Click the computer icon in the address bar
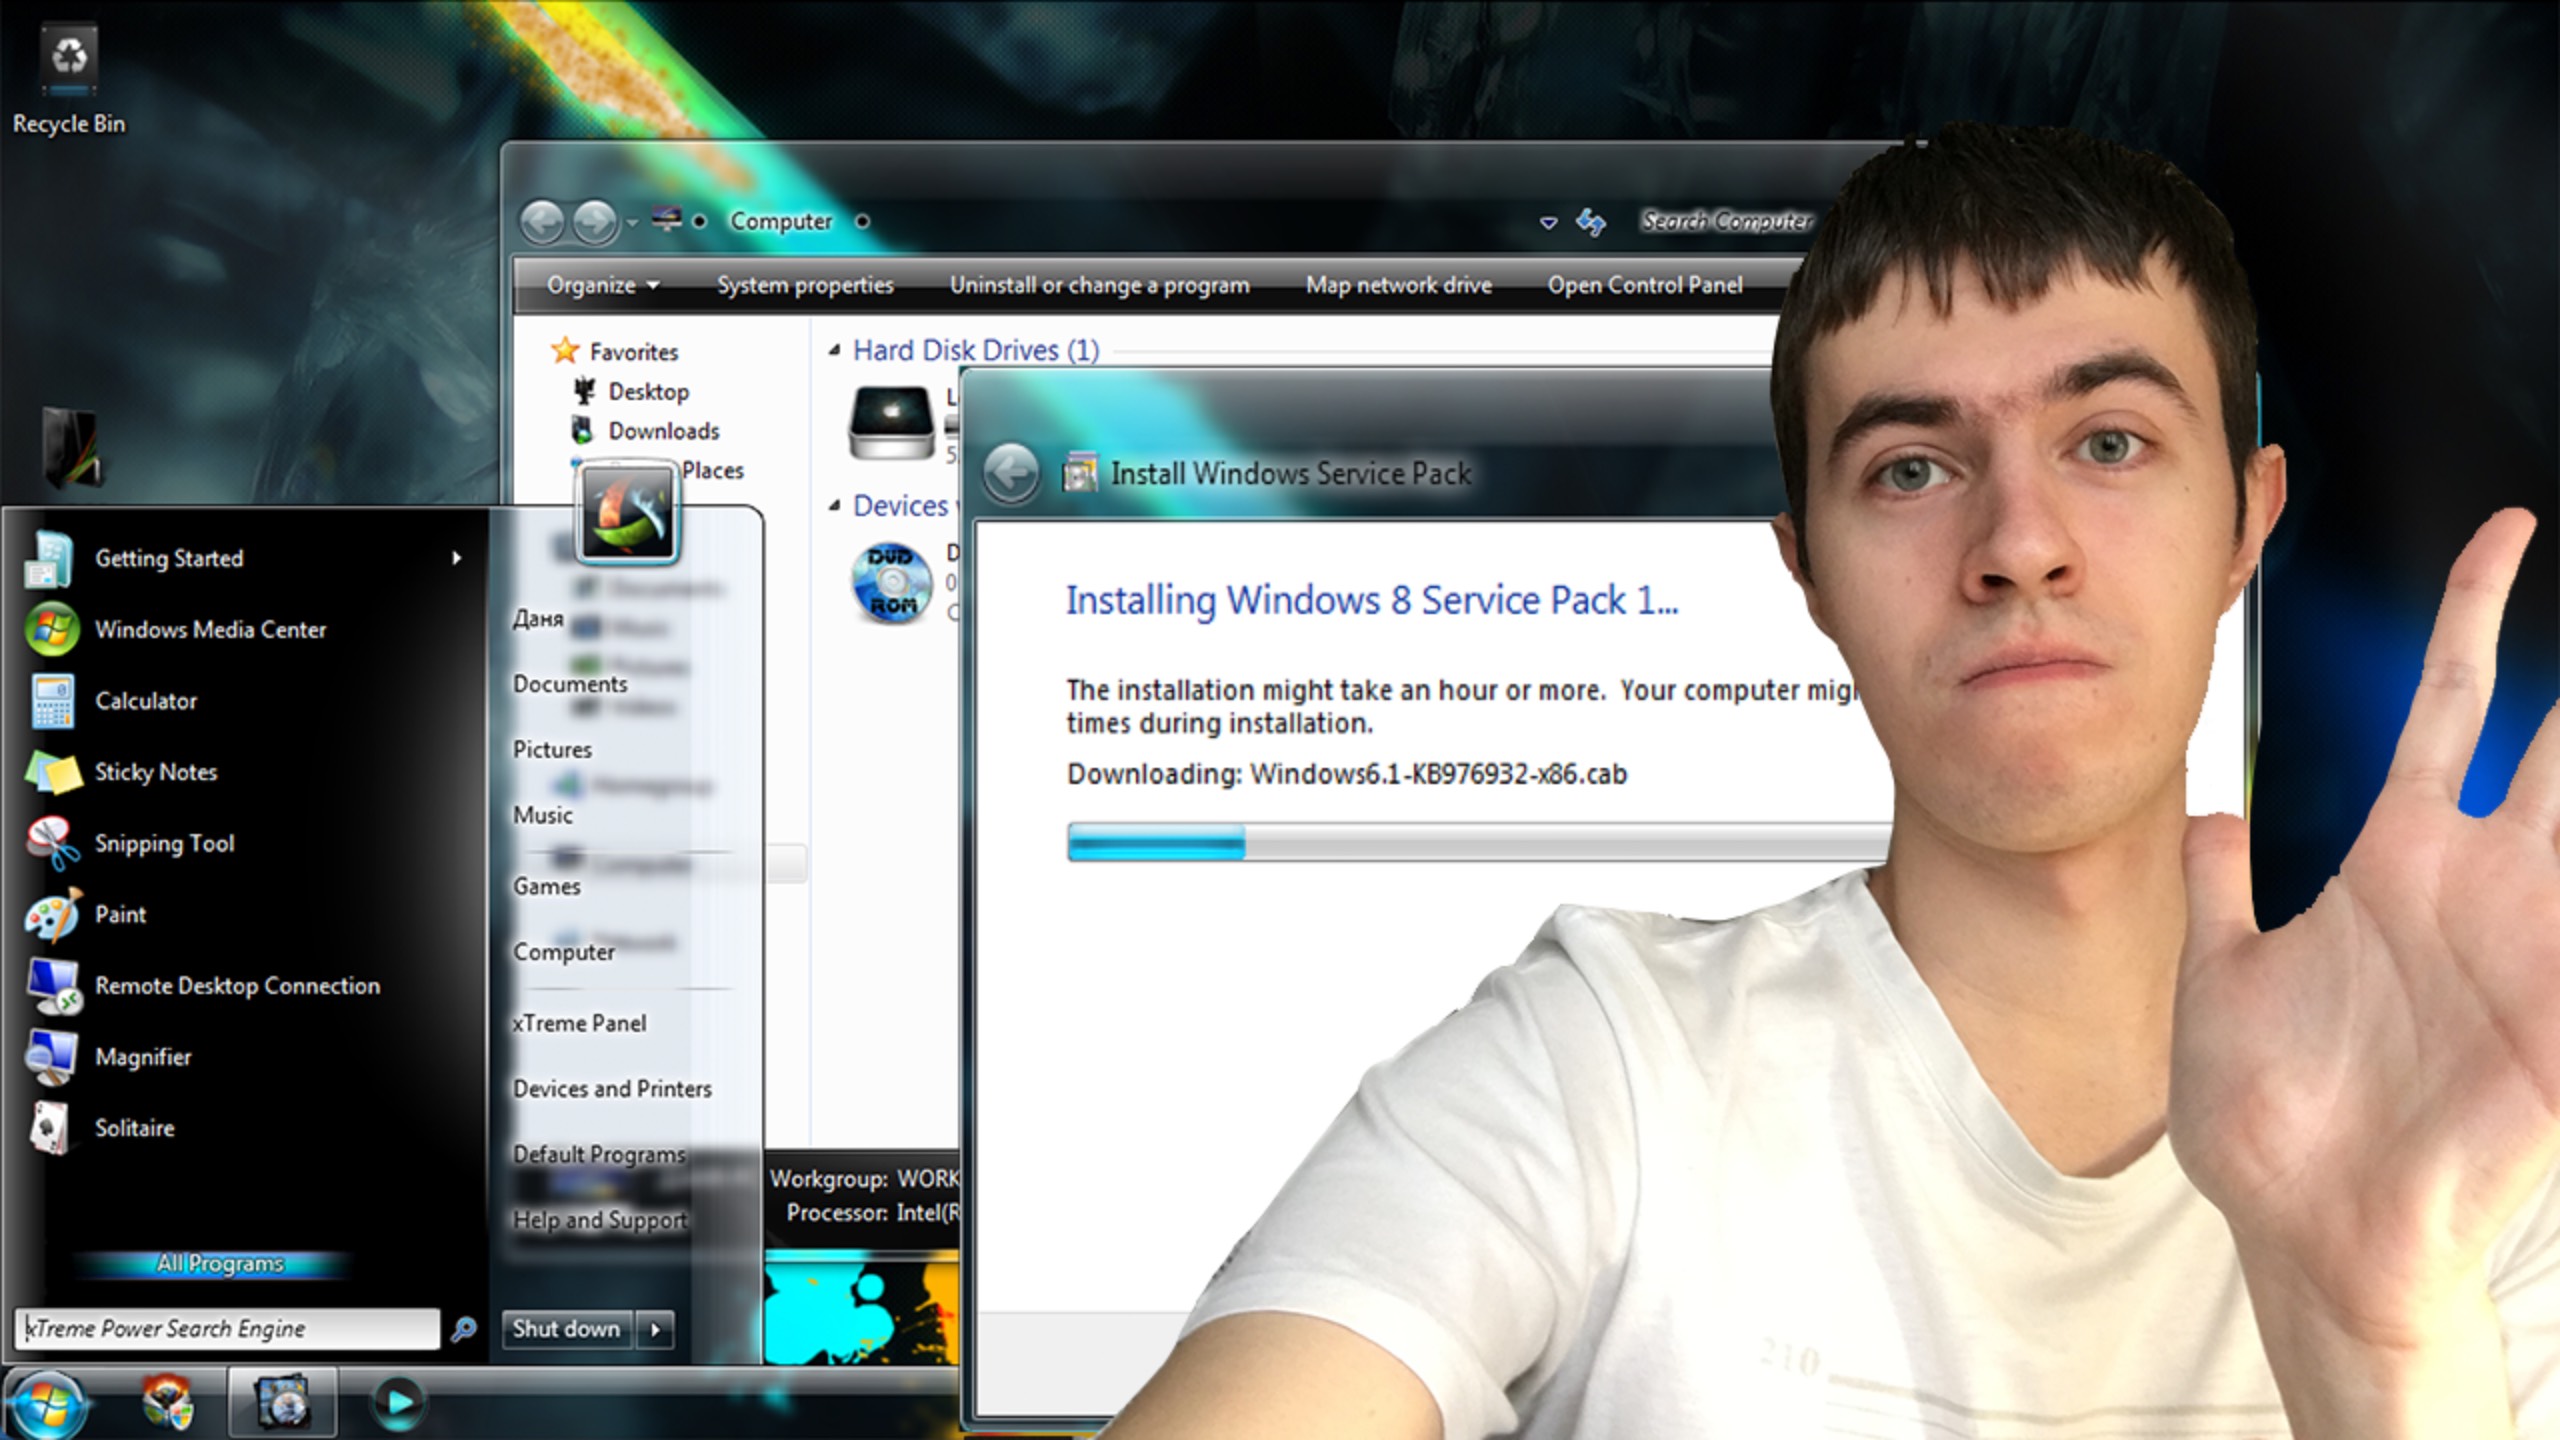This screenshot has height=1440, width=2560. tap(667, 219)
